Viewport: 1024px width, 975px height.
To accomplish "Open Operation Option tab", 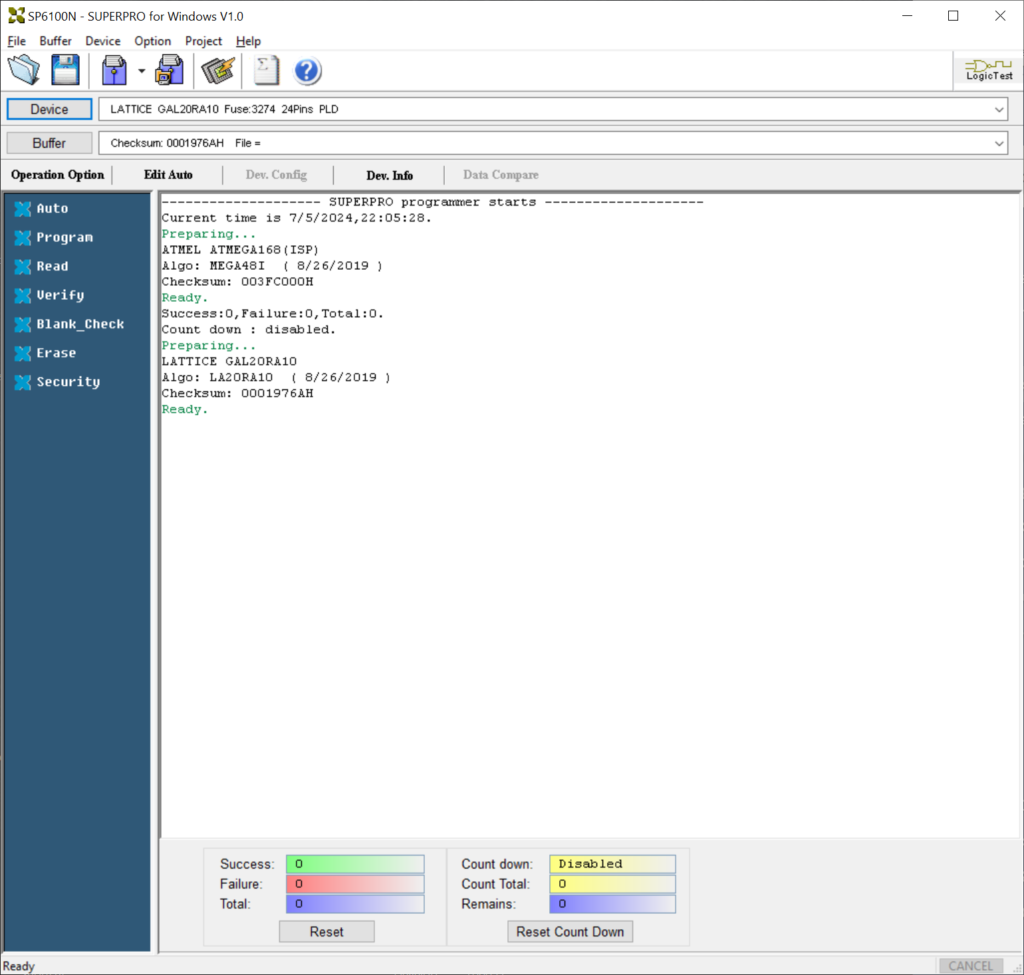I will 57,174.
